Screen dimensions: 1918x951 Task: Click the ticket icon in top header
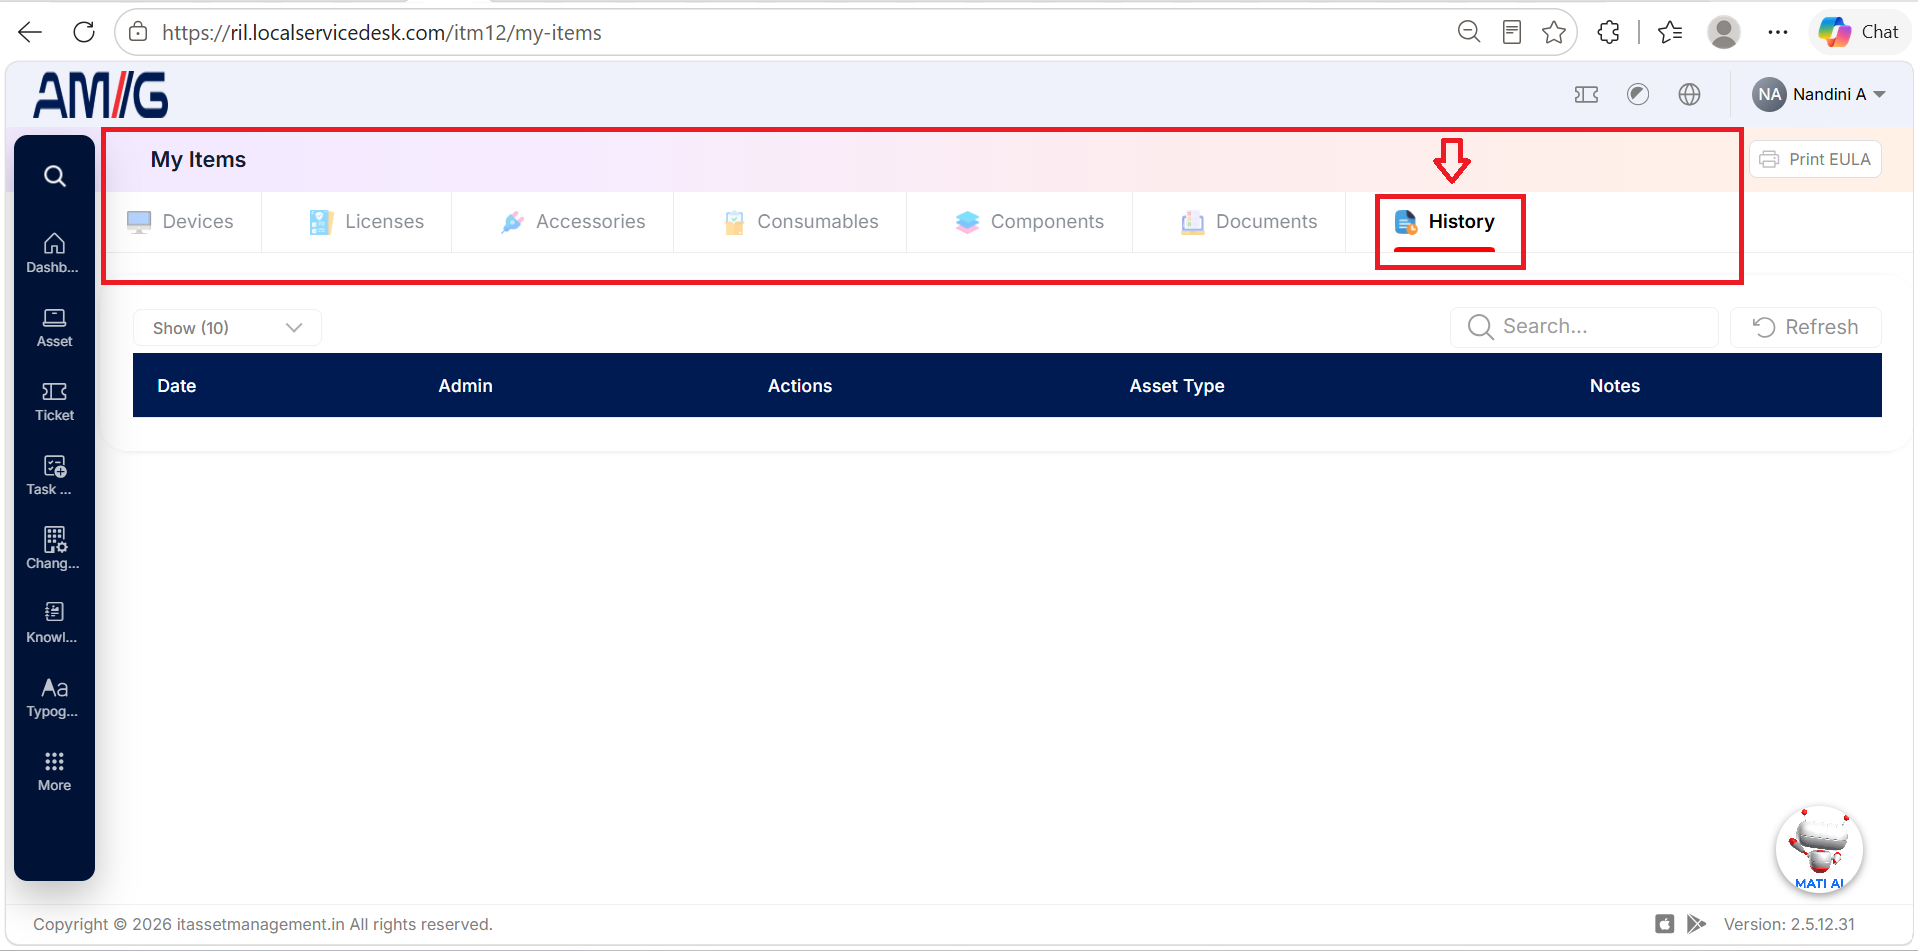tap(1586, 94)
